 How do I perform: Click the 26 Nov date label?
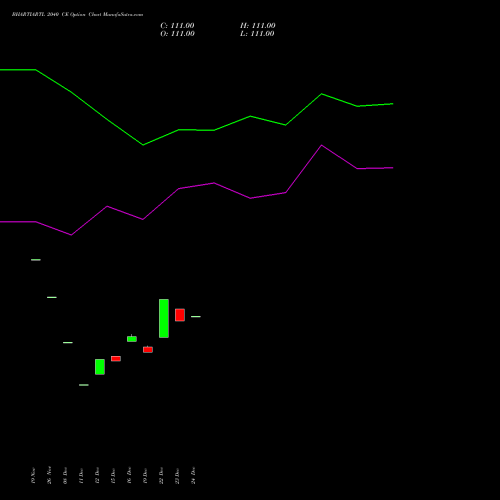click(x=49, y=475)
